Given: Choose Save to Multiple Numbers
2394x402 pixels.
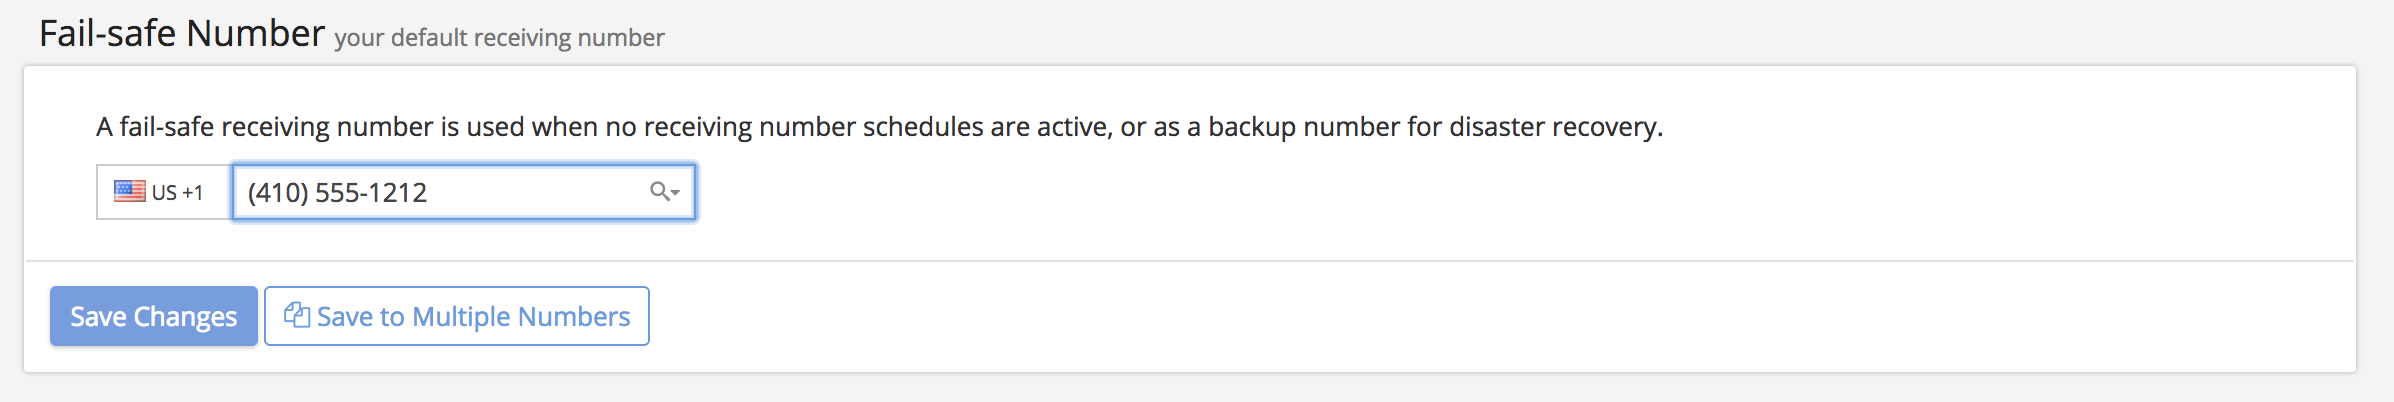Looking at the screenshot, I should click(457, 316).
